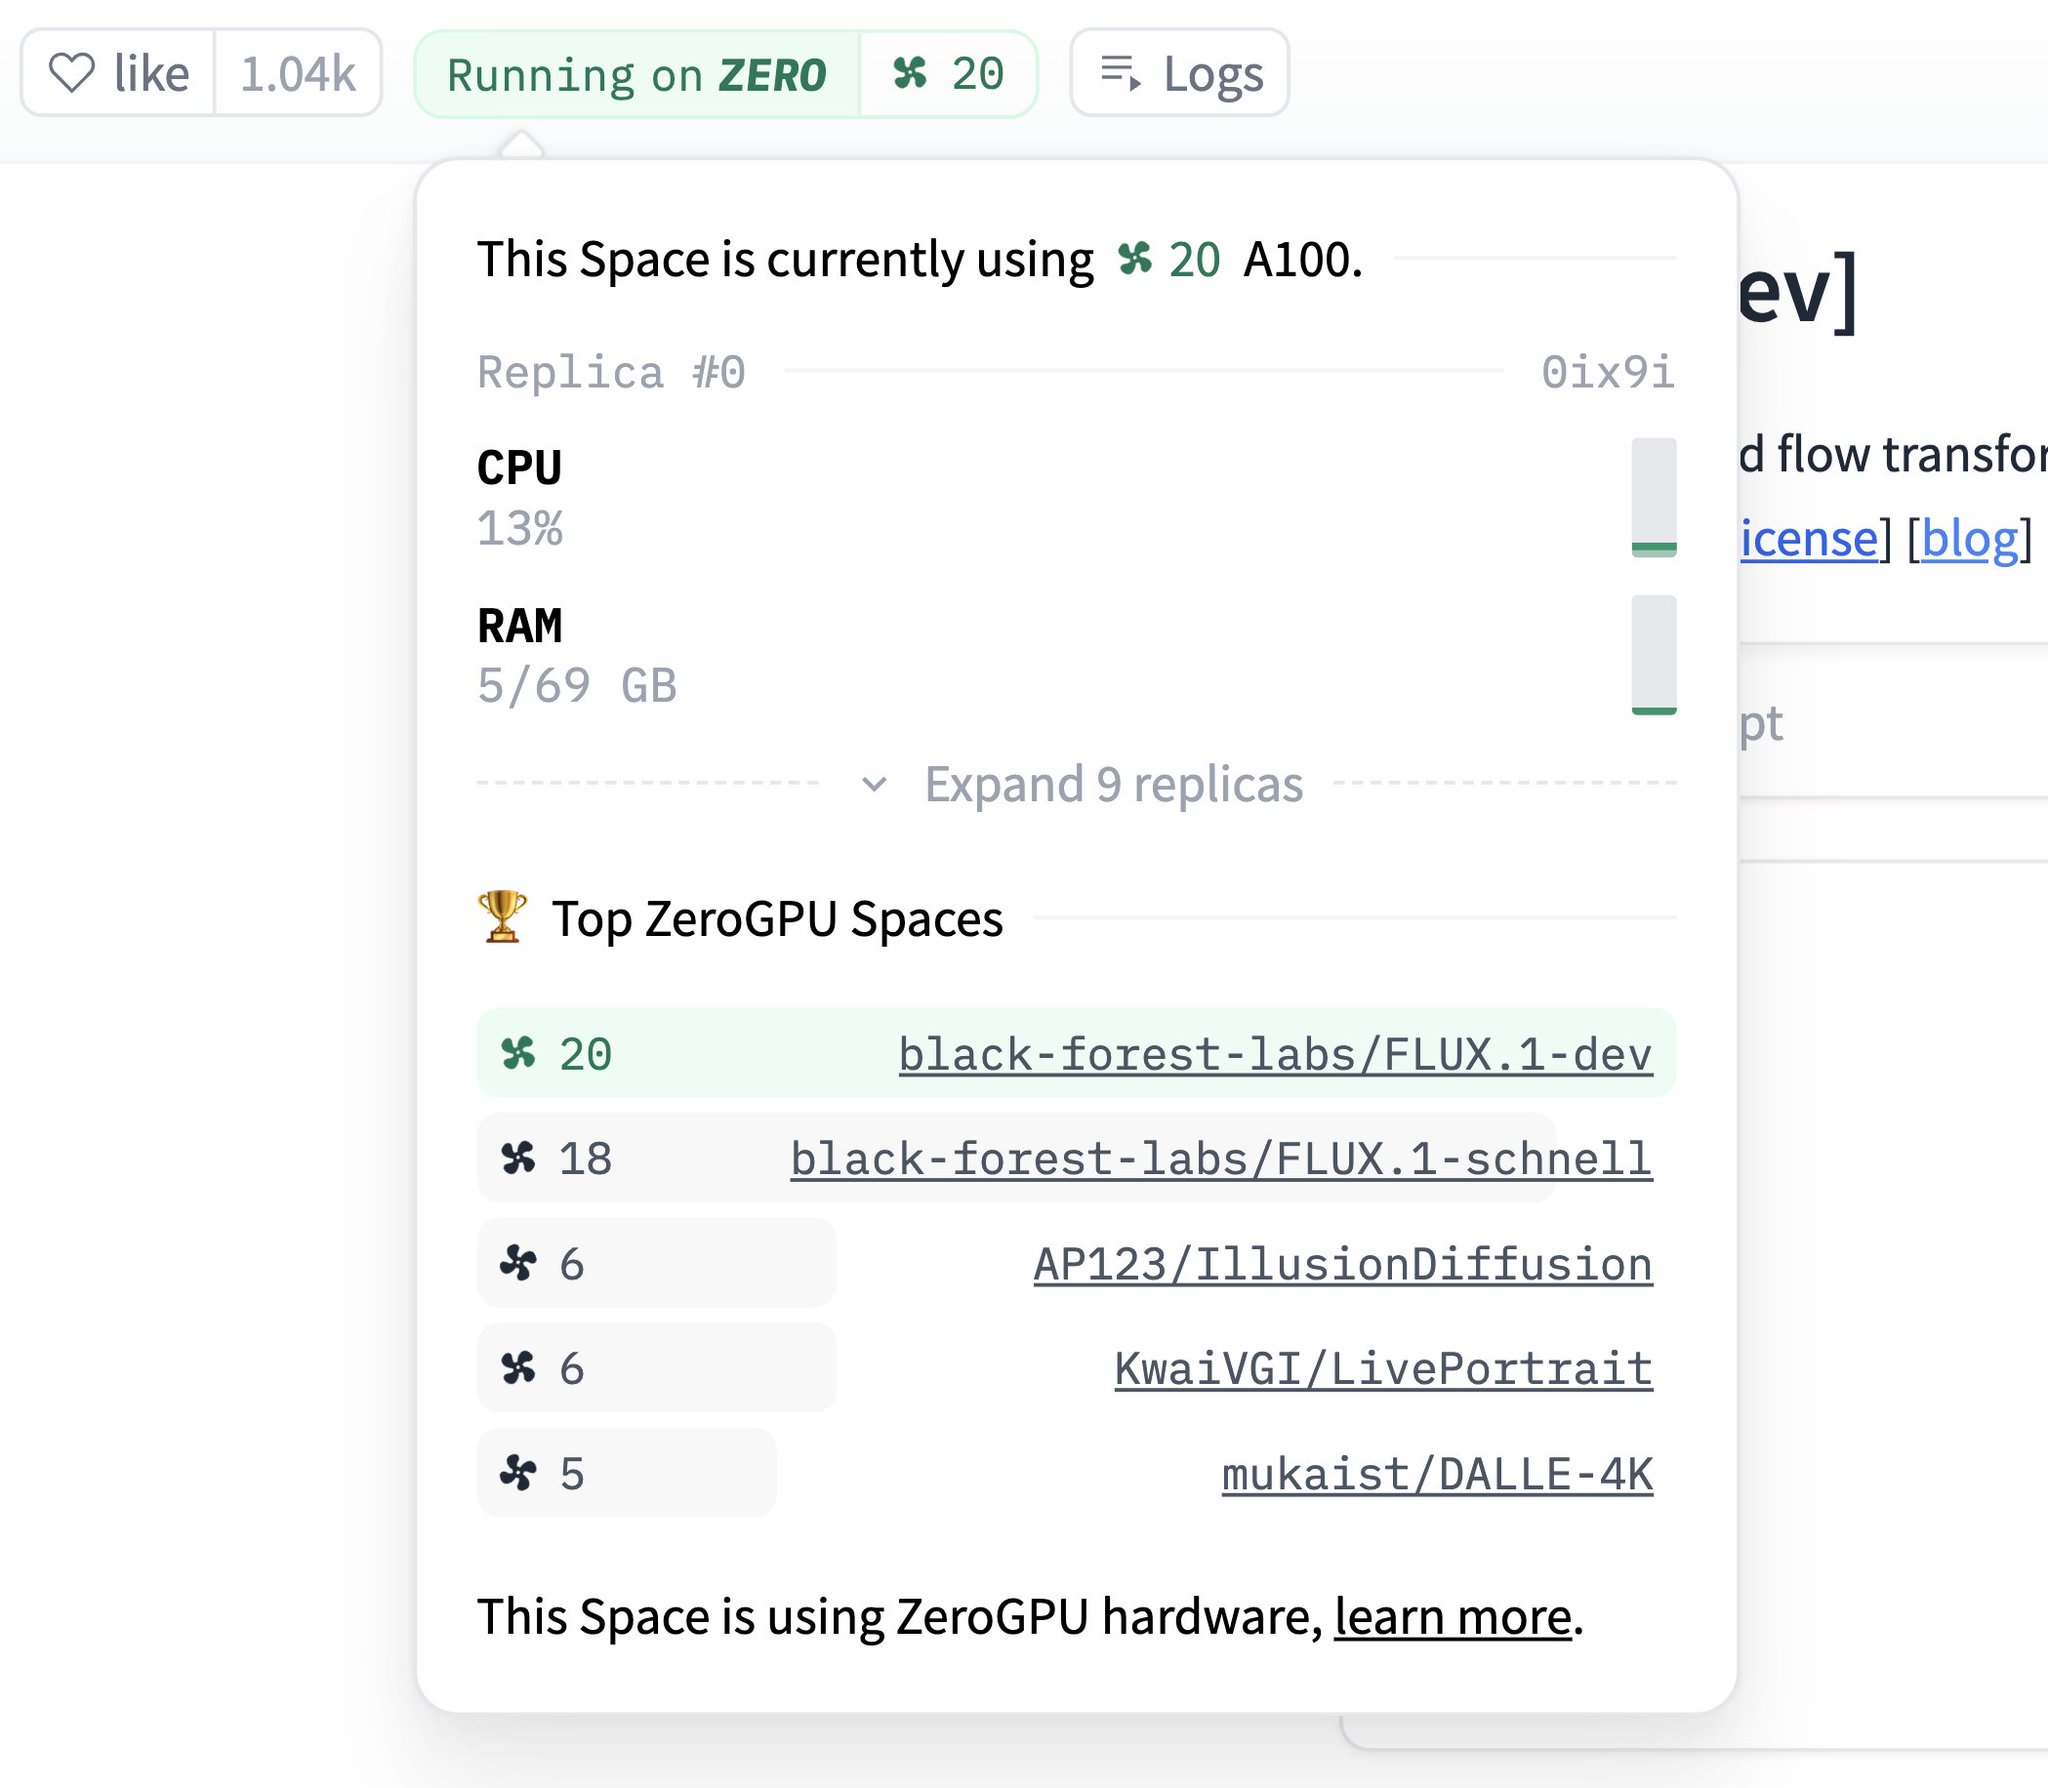The width and height of the screenshot is (2048, 1788).
Task: Click the Logs list icon
Action: [1120, 73]
